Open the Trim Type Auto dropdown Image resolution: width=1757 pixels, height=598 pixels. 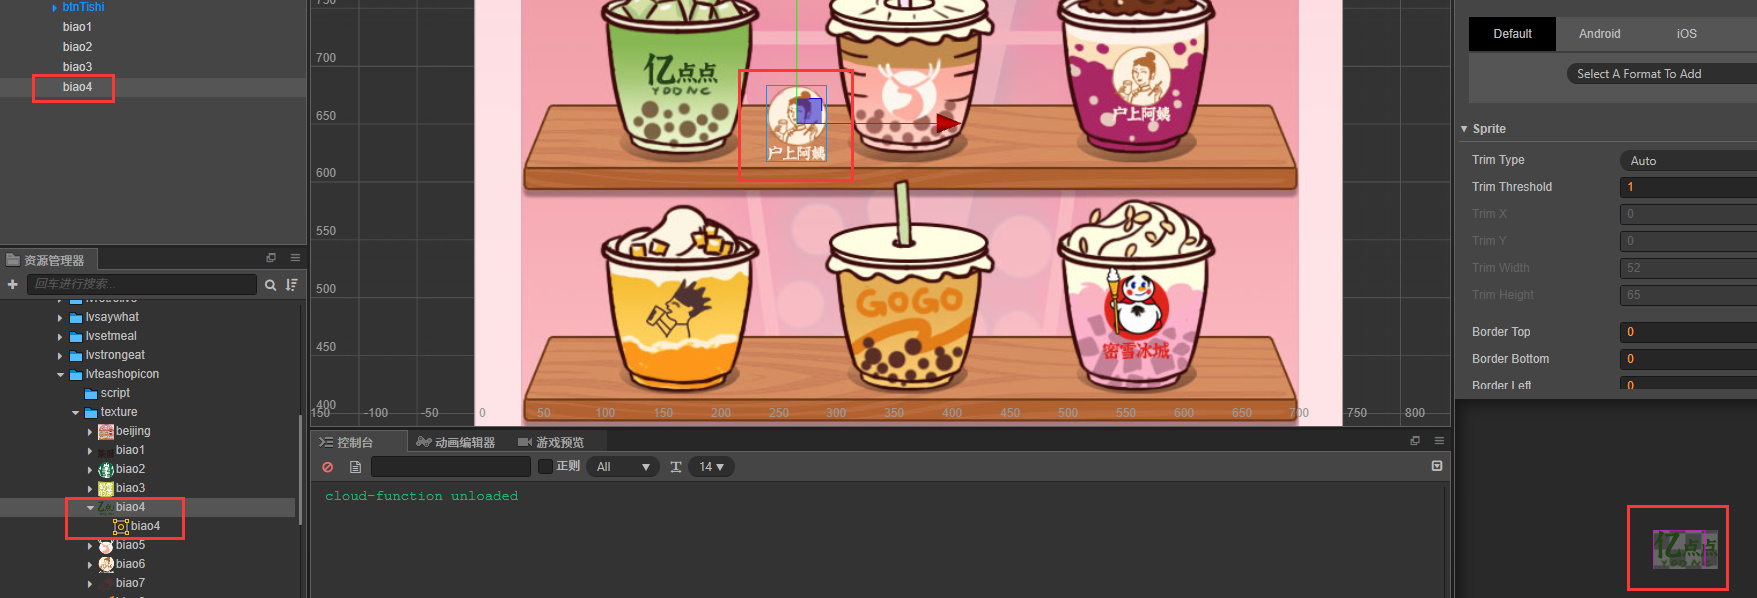click(x=1688, y=161)
